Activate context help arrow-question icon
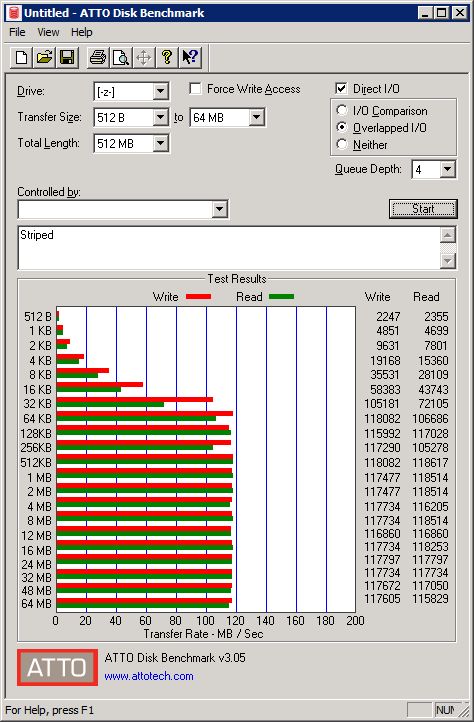Screen dimensions: 474x722 [x=190, y=58]
